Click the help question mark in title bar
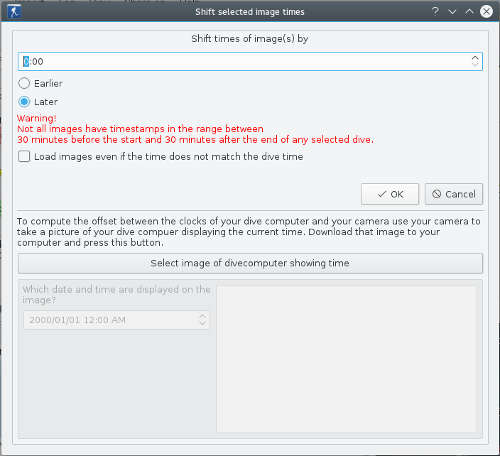500x456 pixels. coord(435,11)
